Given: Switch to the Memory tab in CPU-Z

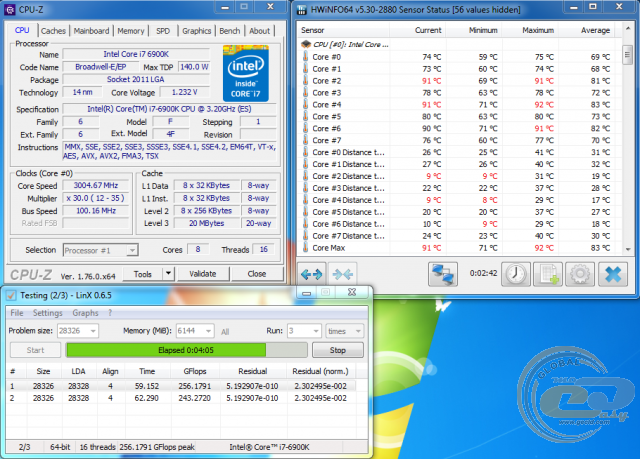Looking at the screenshot, I should click(131, 31).
